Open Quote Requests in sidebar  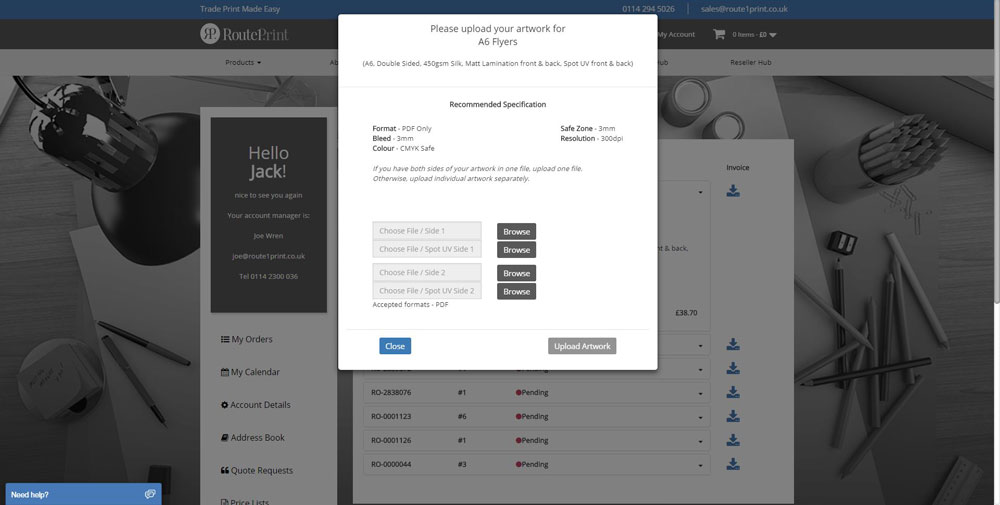click(x=257, y=471)
